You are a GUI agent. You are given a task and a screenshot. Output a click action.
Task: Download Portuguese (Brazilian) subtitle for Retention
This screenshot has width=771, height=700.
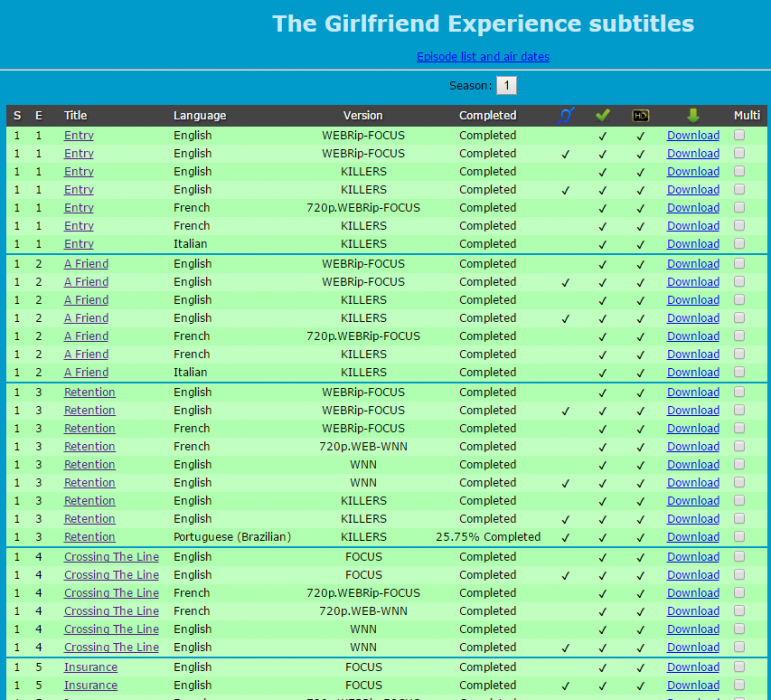[x=693, y=537]
